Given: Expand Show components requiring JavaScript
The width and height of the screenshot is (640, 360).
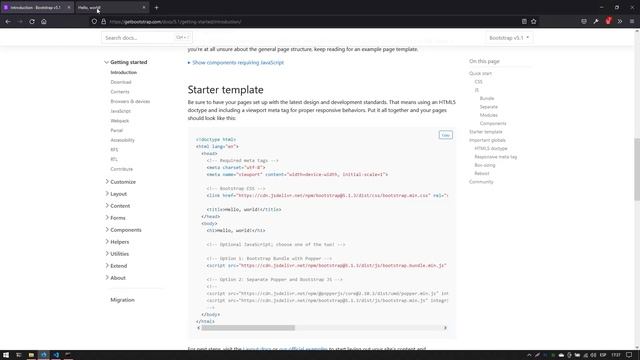Looking at the screenshot, I should pos(236,62).
